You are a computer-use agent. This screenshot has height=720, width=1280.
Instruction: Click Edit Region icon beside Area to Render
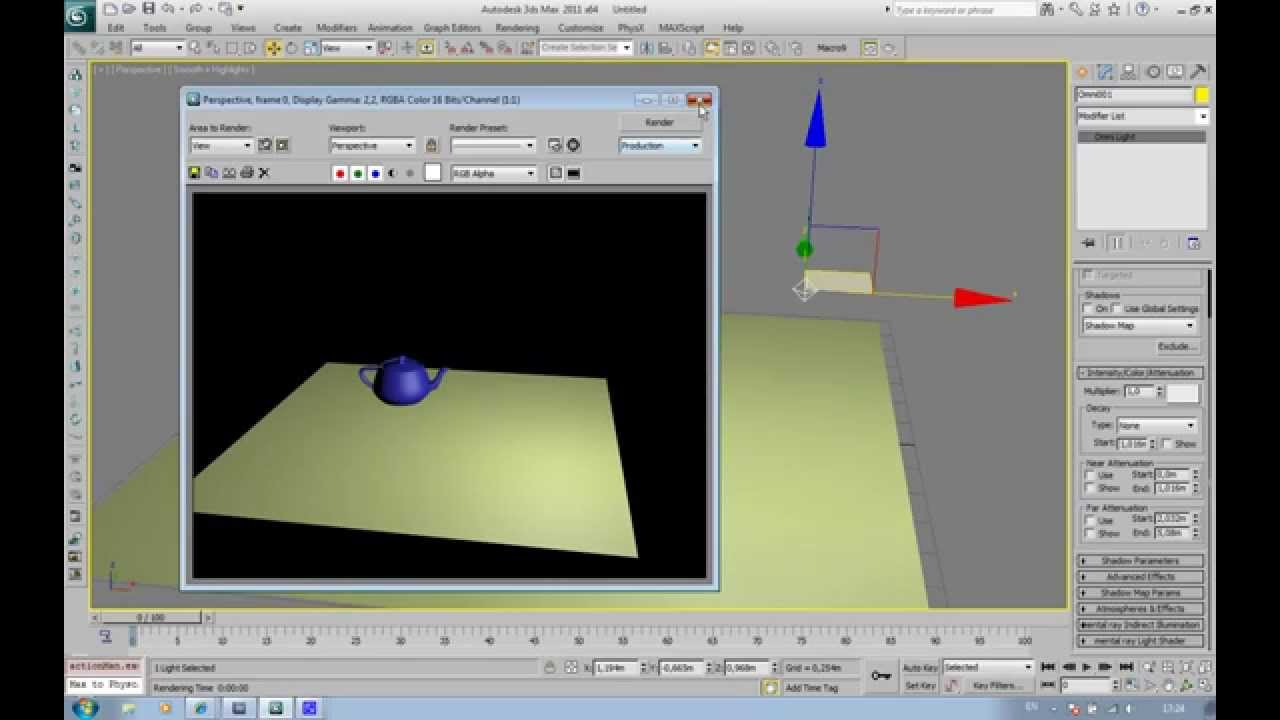pos(265,145)
